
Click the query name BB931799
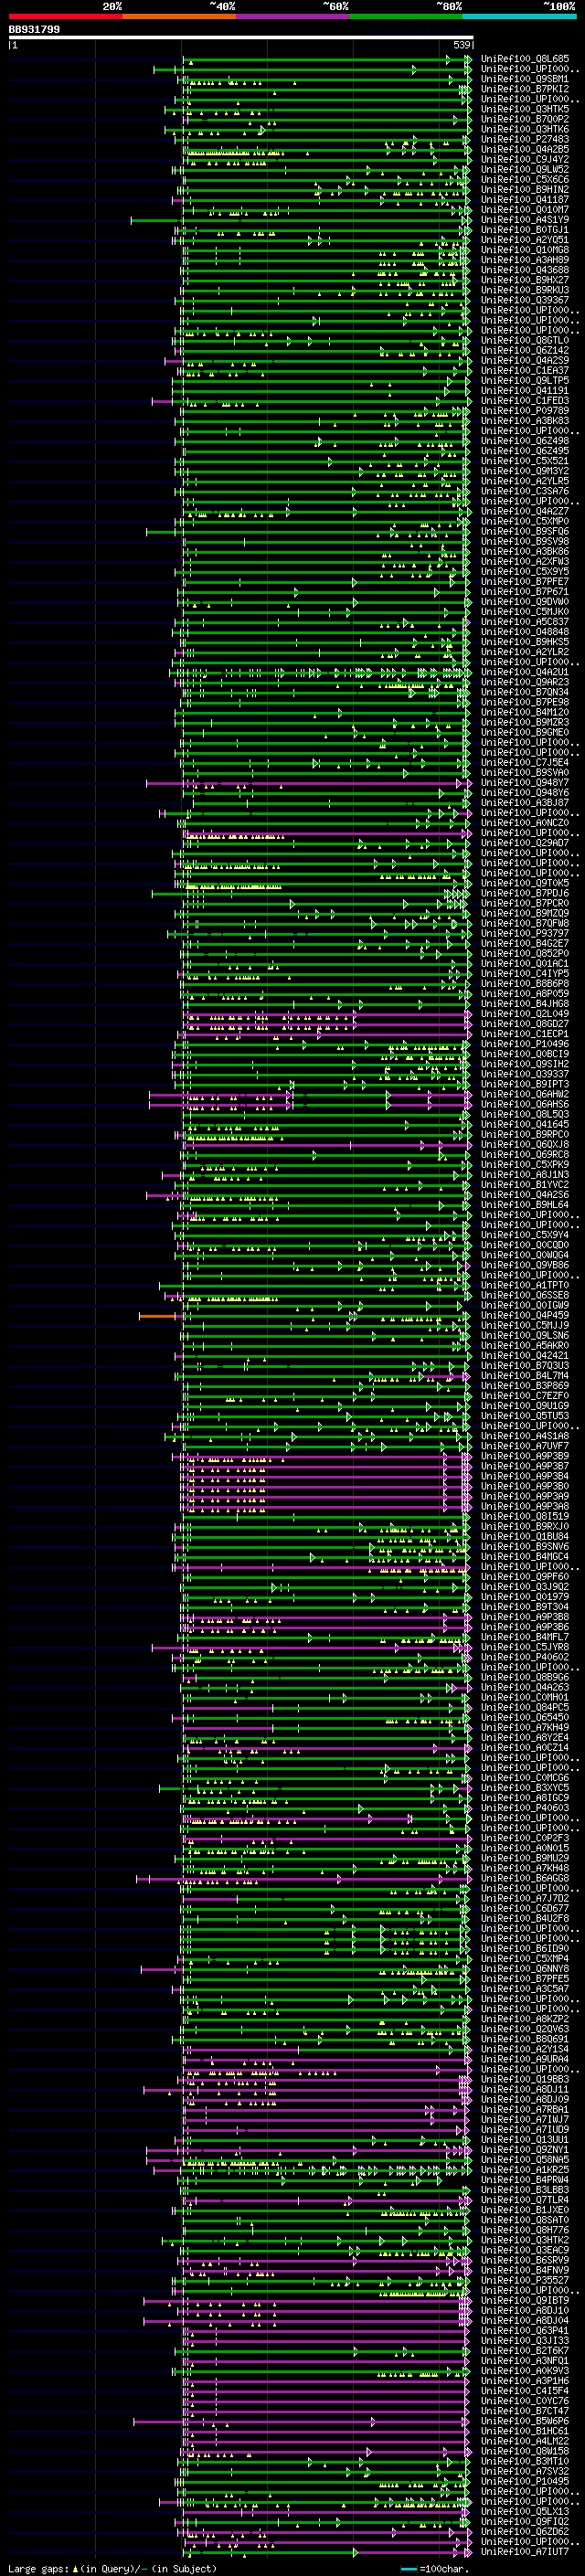pyautogui.click(x=34, y=30)
